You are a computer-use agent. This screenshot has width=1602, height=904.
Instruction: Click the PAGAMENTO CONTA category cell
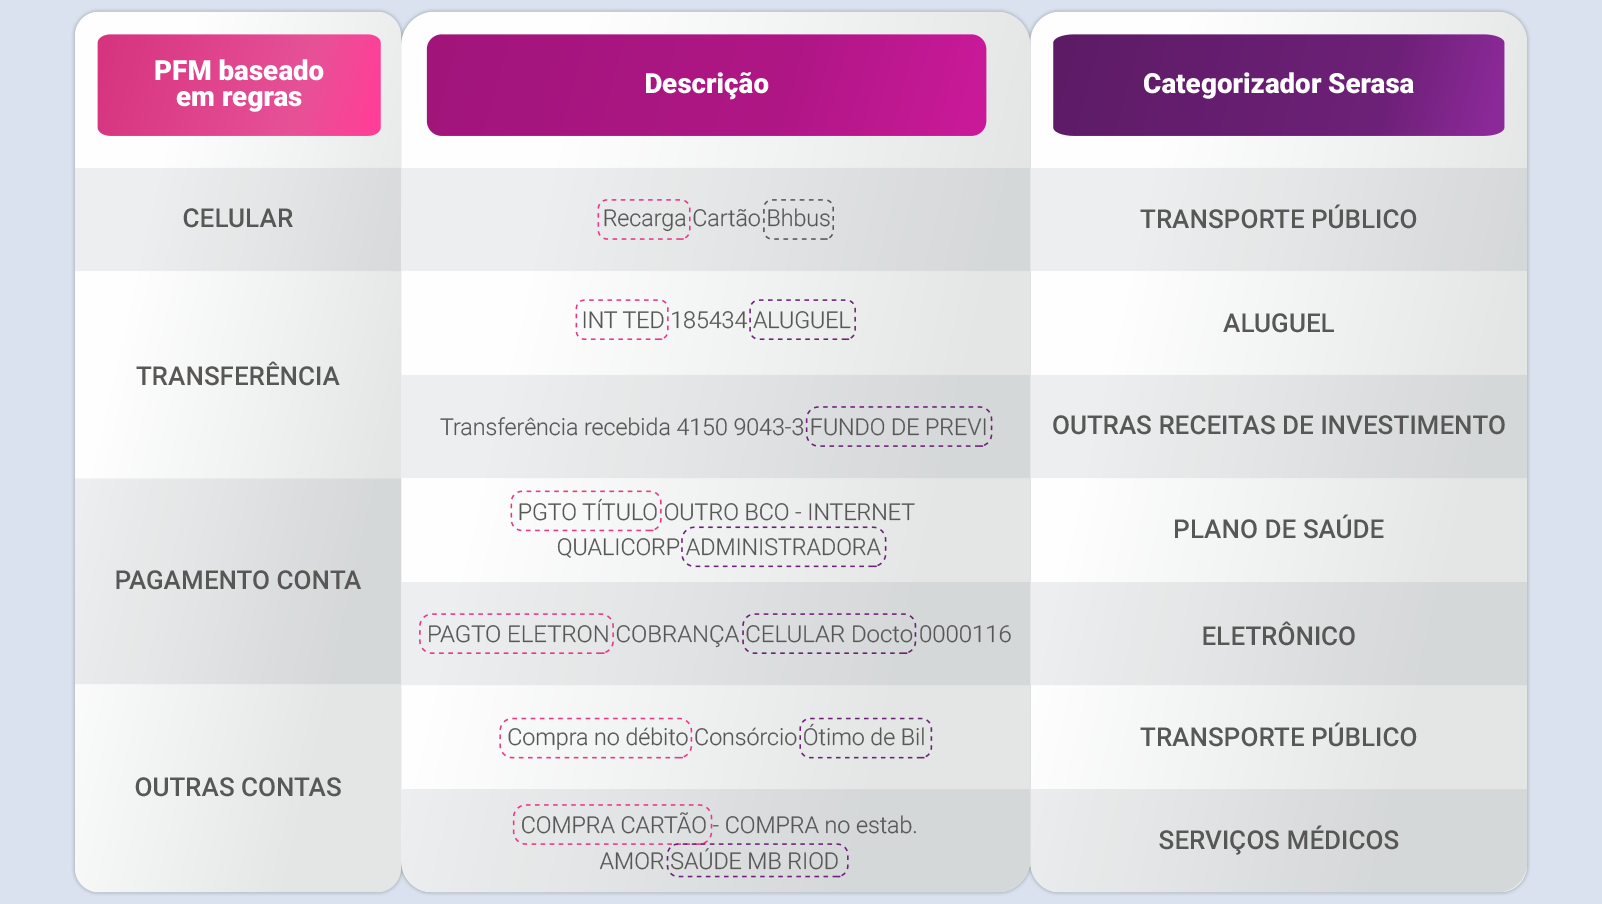[x=238, y=581]
